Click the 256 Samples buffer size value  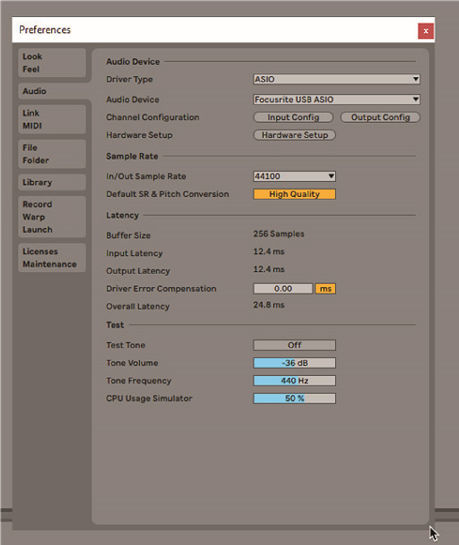(279, 234)
